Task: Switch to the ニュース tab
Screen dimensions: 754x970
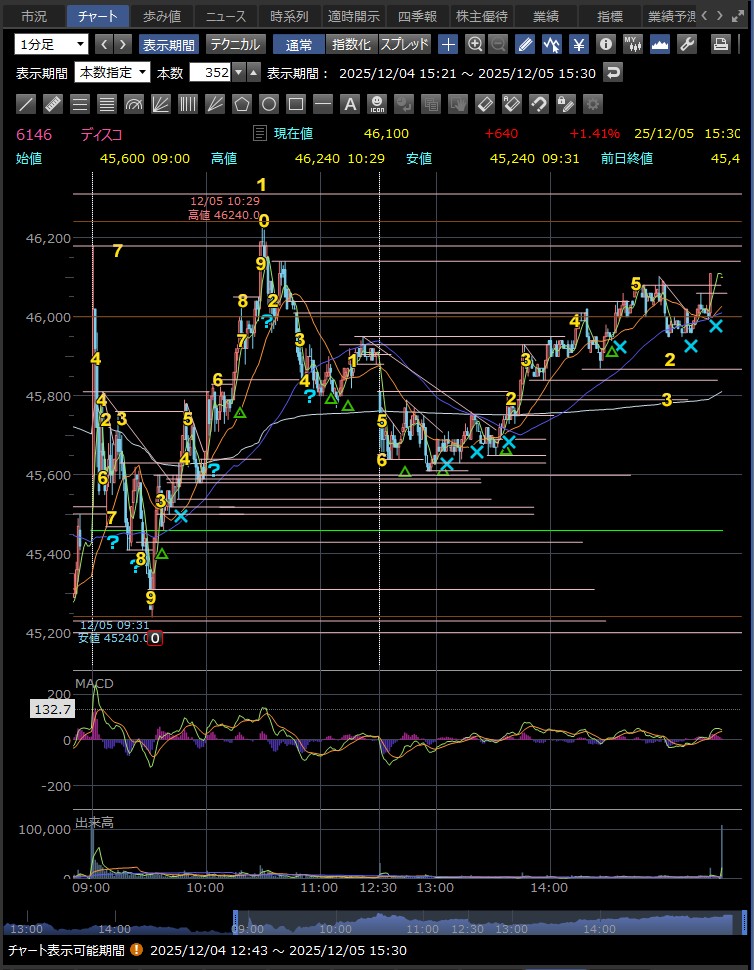Action: click(x=225, y=16)
